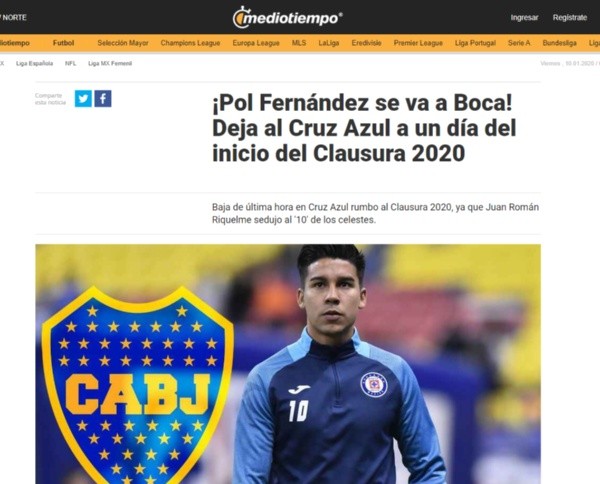Open the Serie A section
Screen dimensions: 600x484
click(x=519, y=43)
